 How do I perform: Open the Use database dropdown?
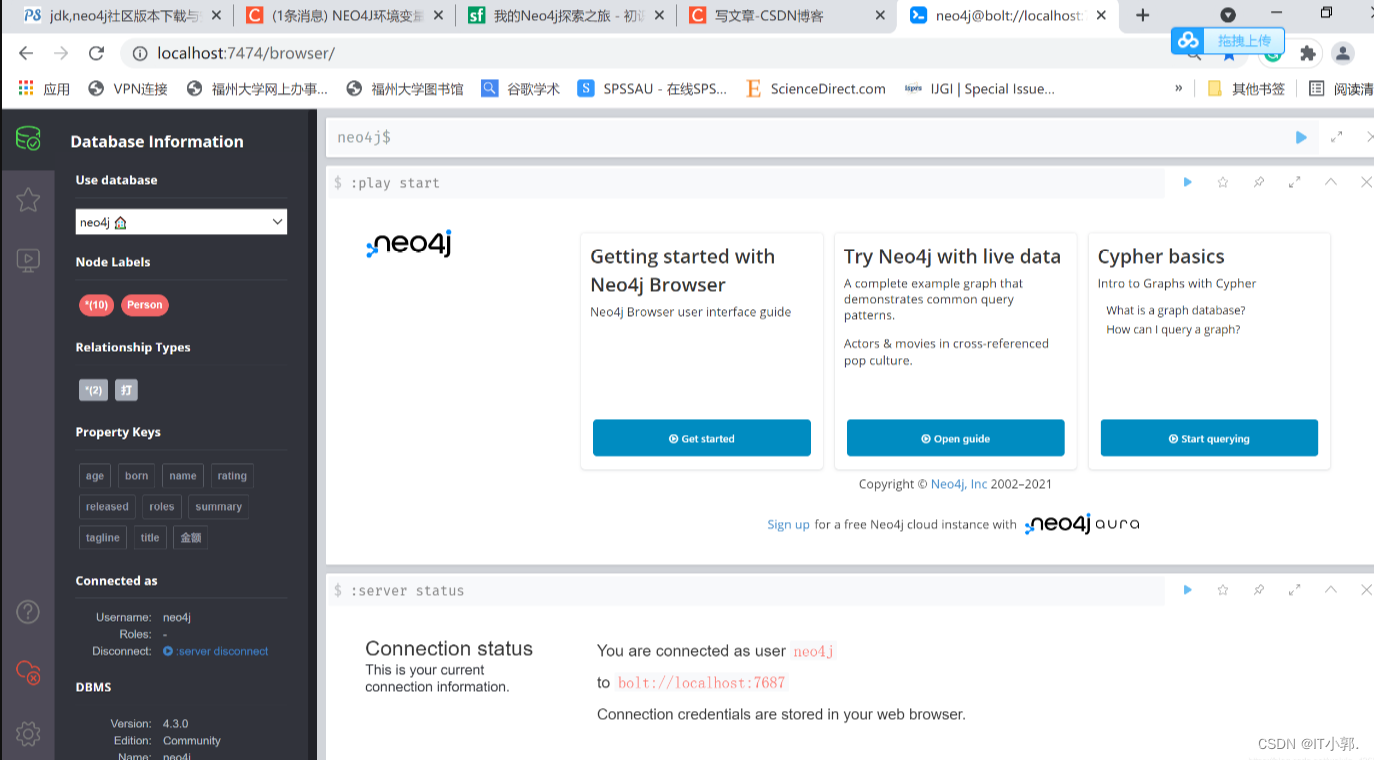pyautogui.click(x=181, y=222)
